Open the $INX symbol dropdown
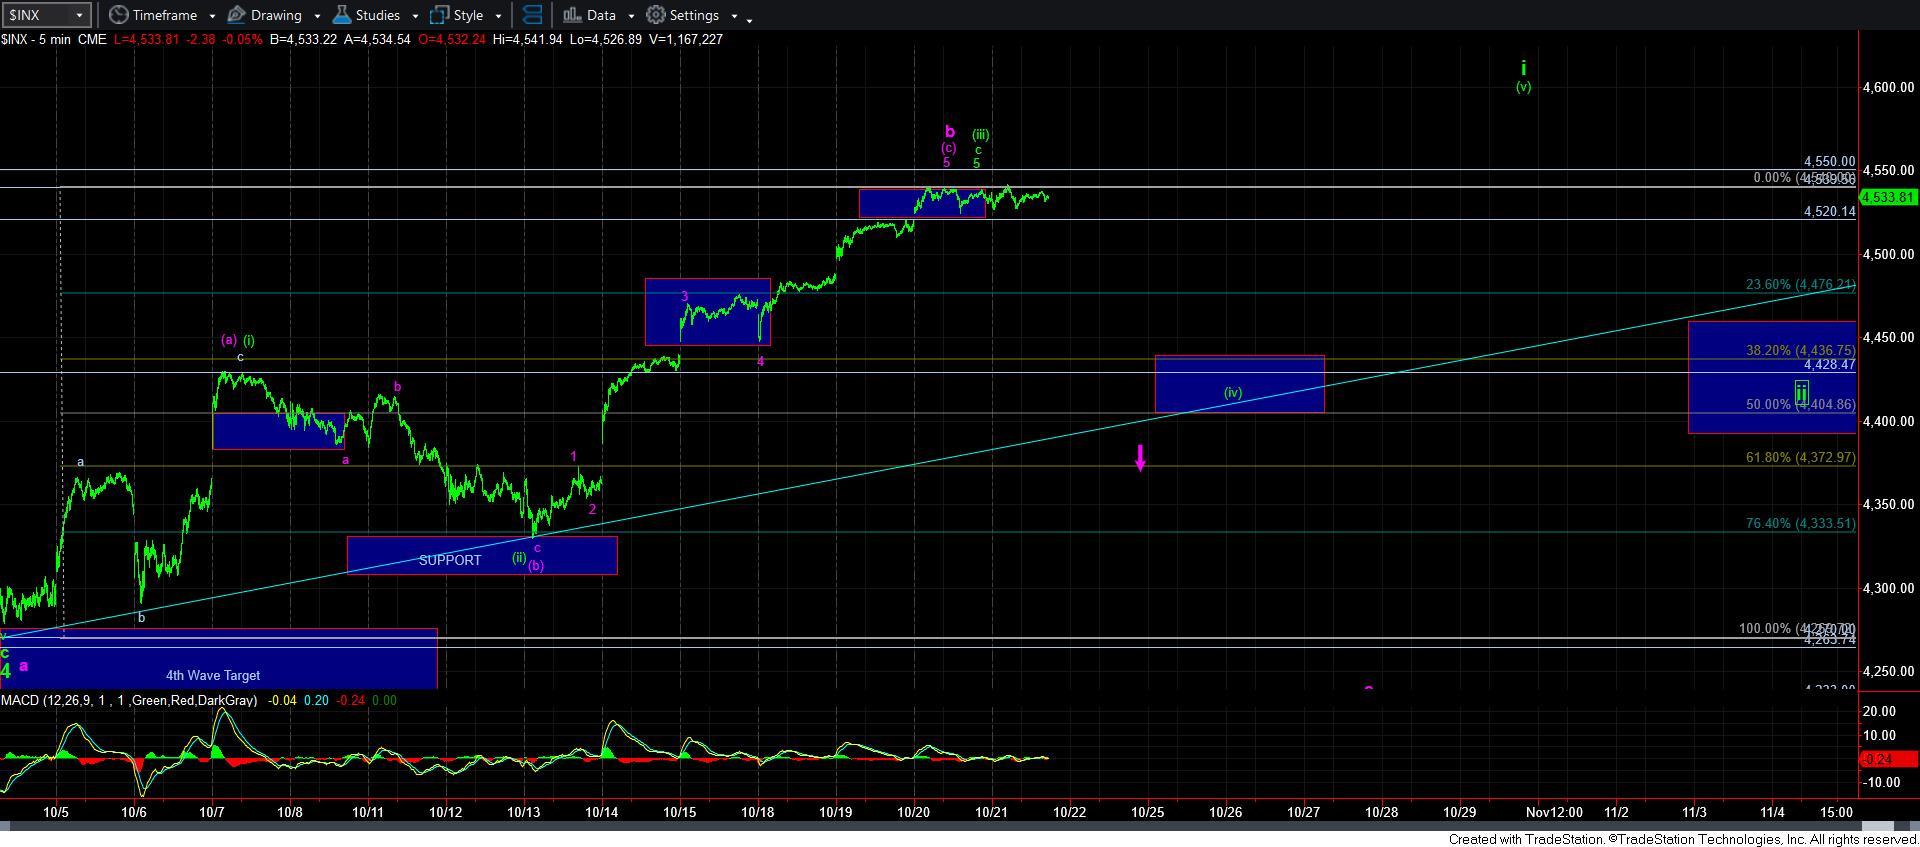Screen dimensions: 1920x847 [x=78, y=15]
